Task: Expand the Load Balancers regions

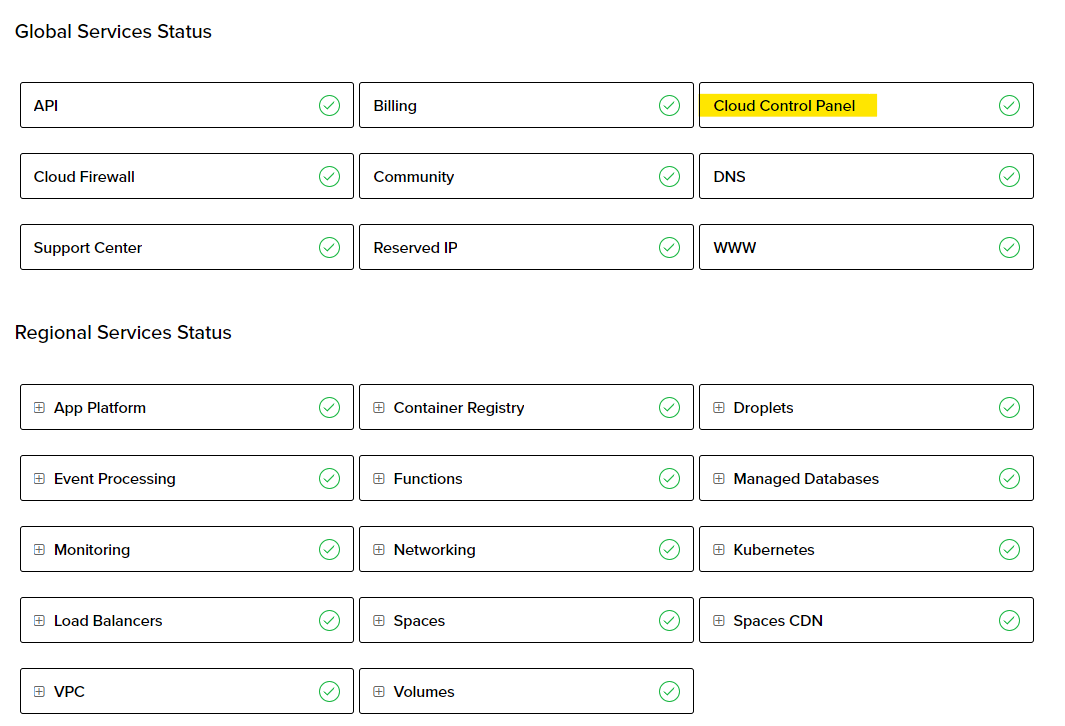Action: point(39,621)
